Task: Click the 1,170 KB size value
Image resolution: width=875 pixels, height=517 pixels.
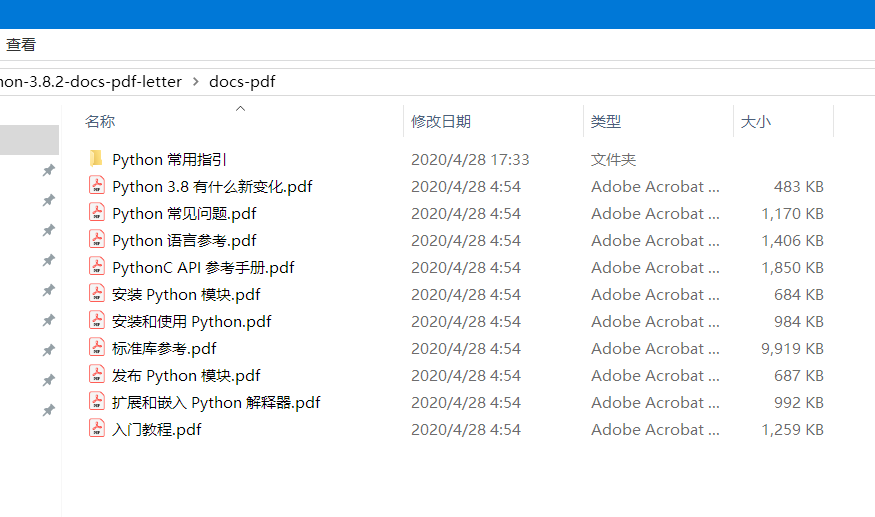Action: tap(792, 213)
